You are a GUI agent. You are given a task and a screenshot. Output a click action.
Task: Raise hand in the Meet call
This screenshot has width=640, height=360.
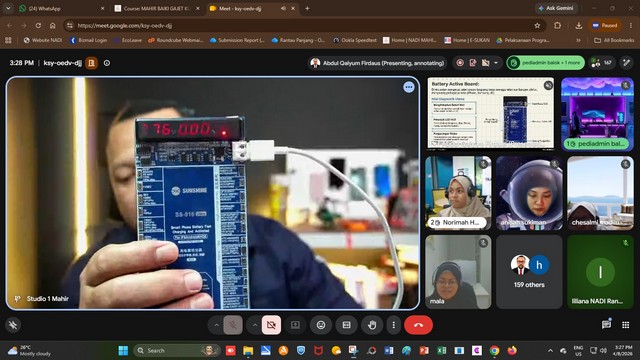(371, 325)
